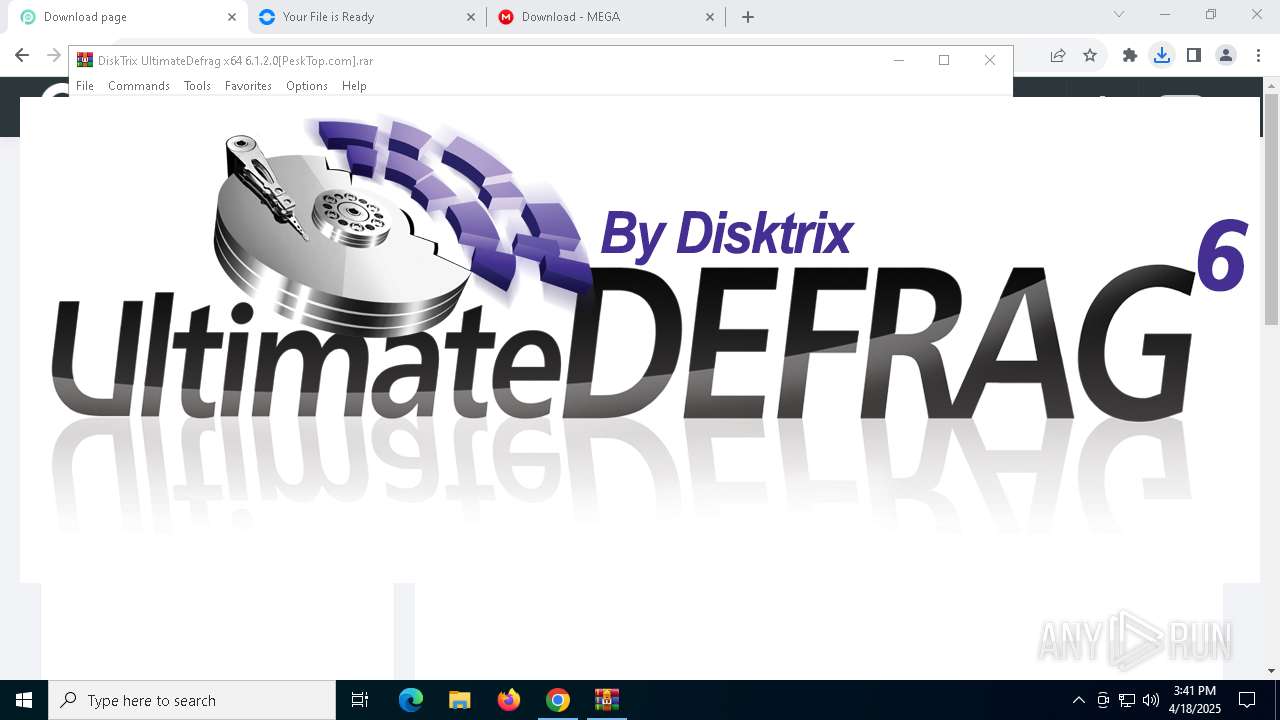Show hidden system tray icons
Viewport: 1280px width, 720px height.
point(1078,700)
